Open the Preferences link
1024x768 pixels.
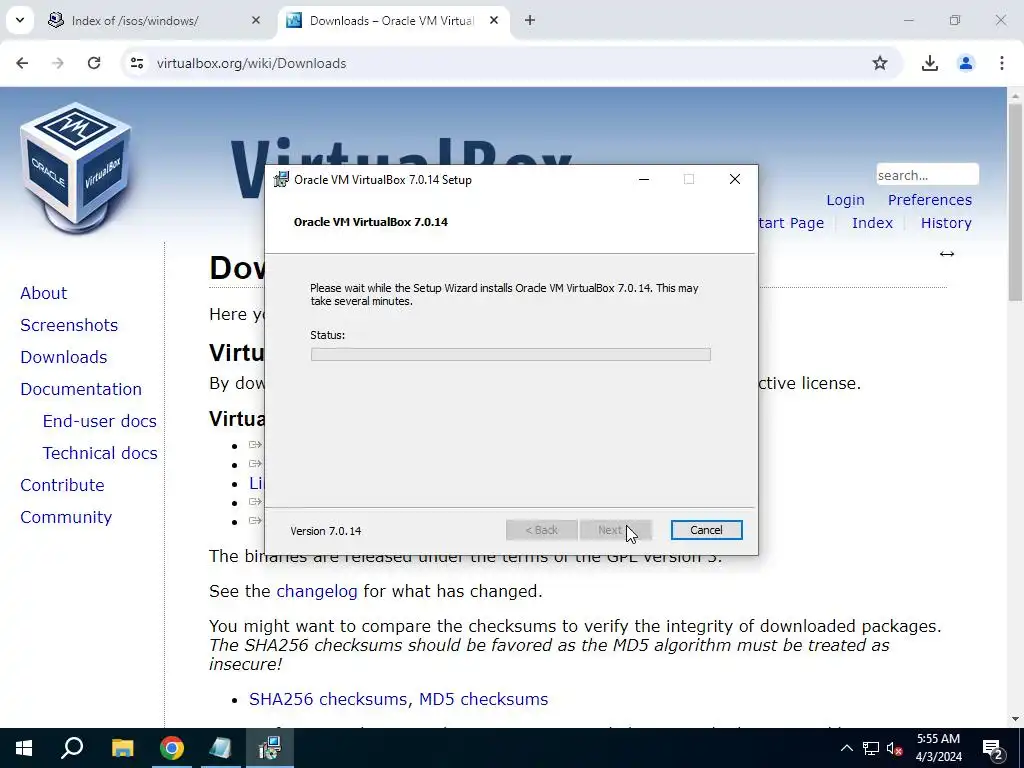(929, 200)
